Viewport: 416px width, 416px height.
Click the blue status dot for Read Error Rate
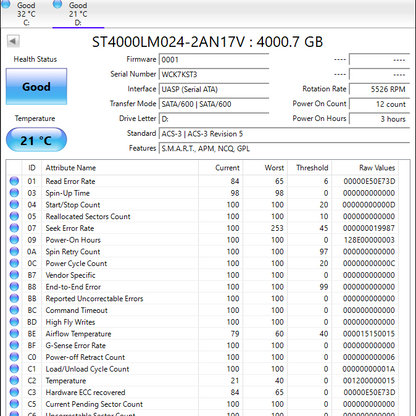coord(14,181)
